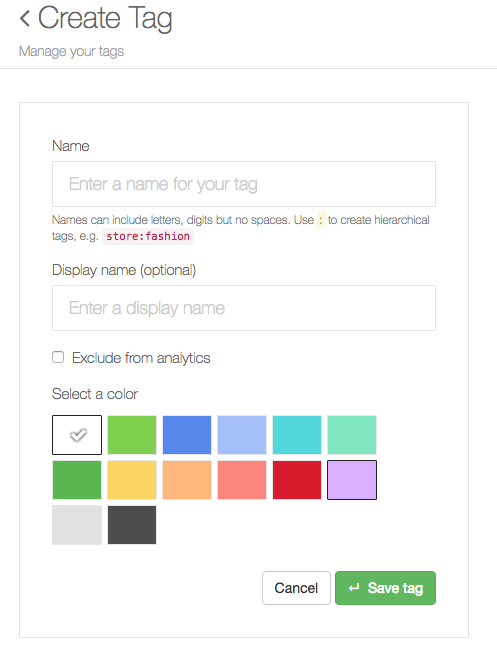Select the salmon pink color swatch
The height and width of the screenshot is (647, 497).
point(242,480)
